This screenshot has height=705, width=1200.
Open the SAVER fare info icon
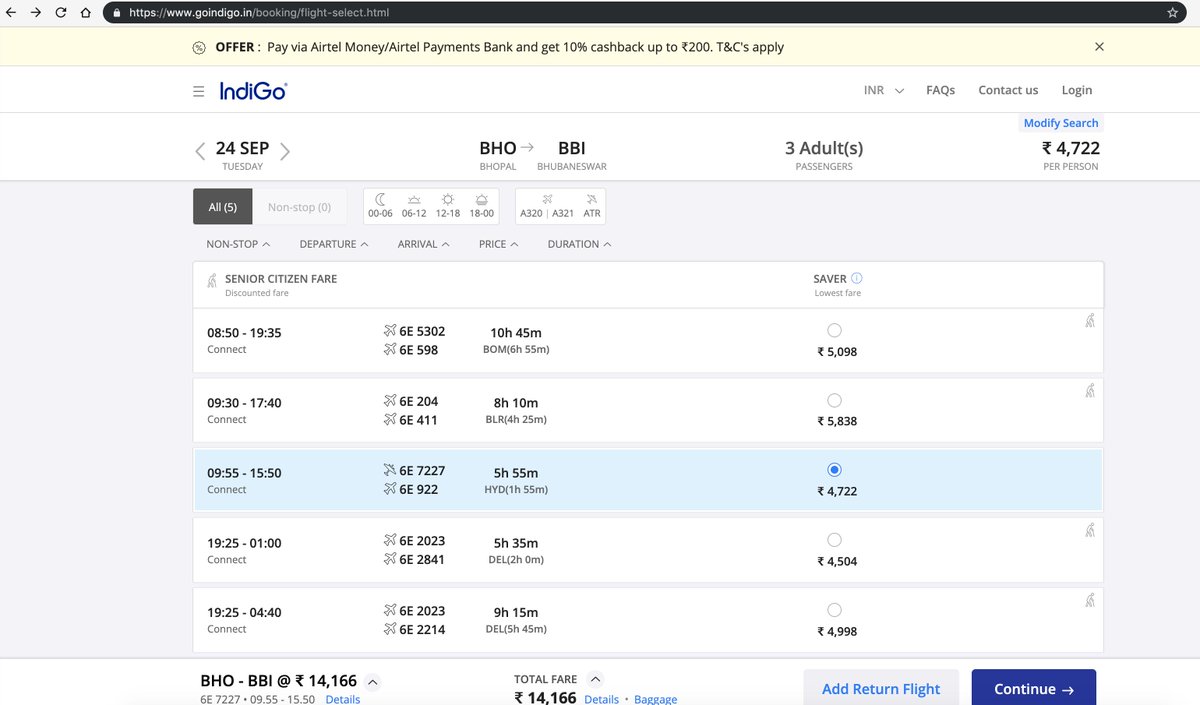pyautogui.click(x=857, y=279)
